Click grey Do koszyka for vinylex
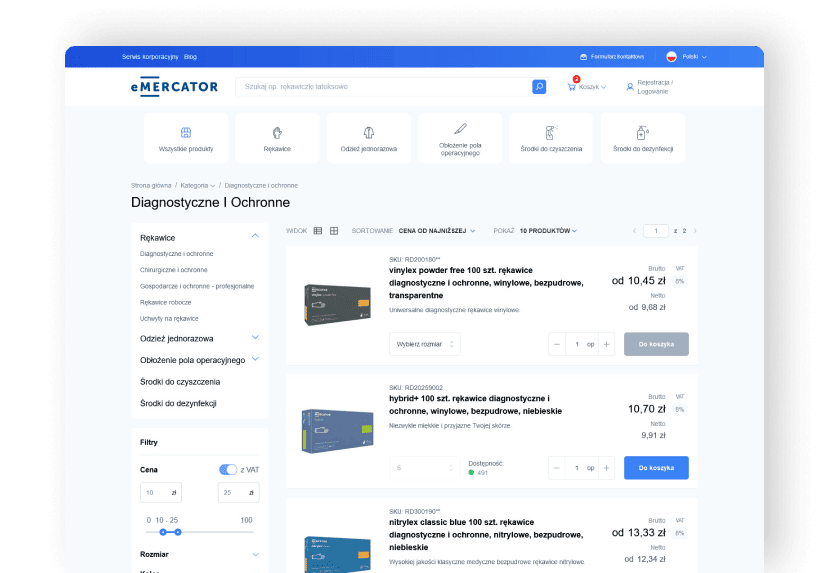 656,344
